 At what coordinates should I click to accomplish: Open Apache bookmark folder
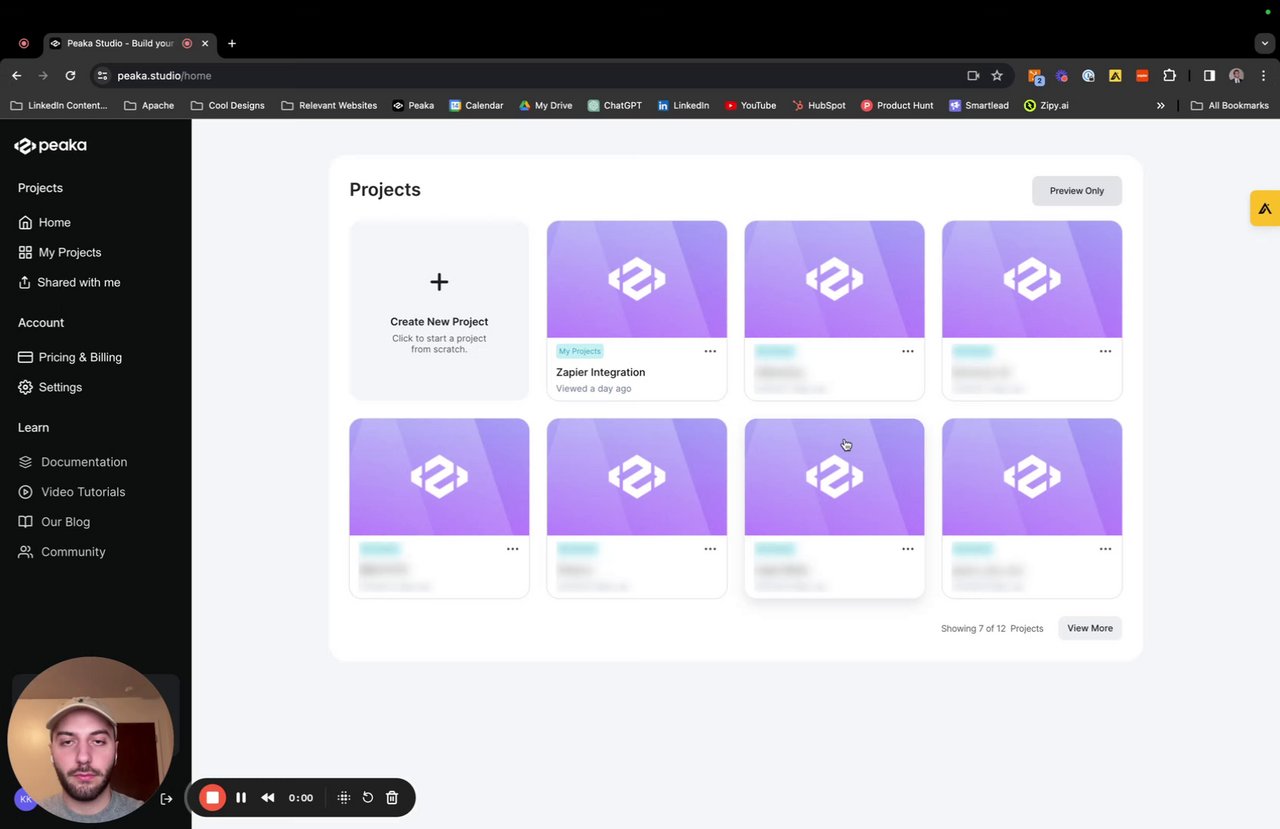[x=149, y=105]
